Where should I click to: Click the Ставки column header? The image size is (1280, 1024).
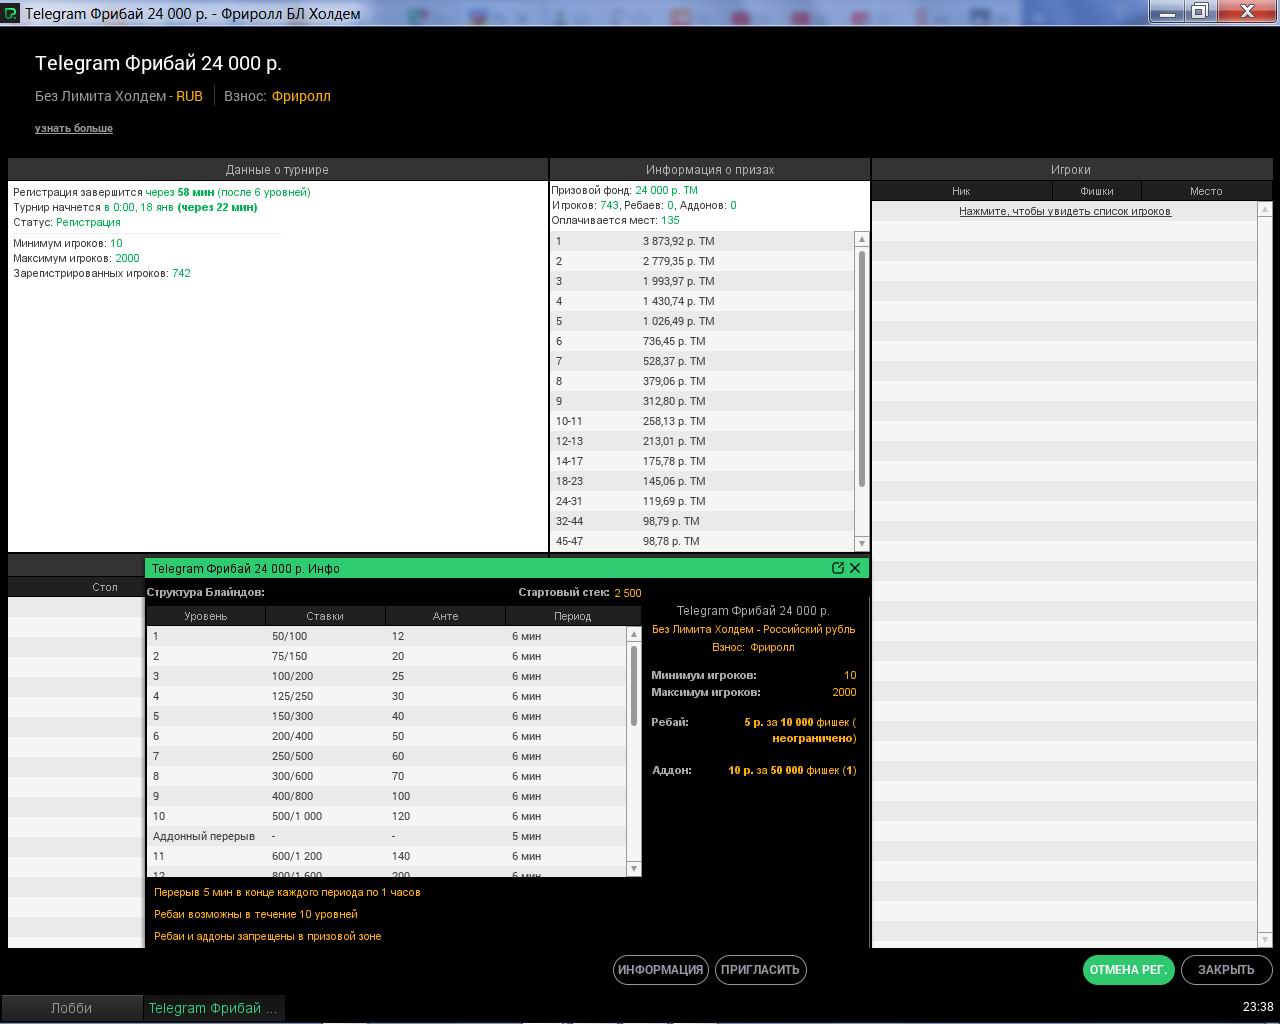[325, 616]
